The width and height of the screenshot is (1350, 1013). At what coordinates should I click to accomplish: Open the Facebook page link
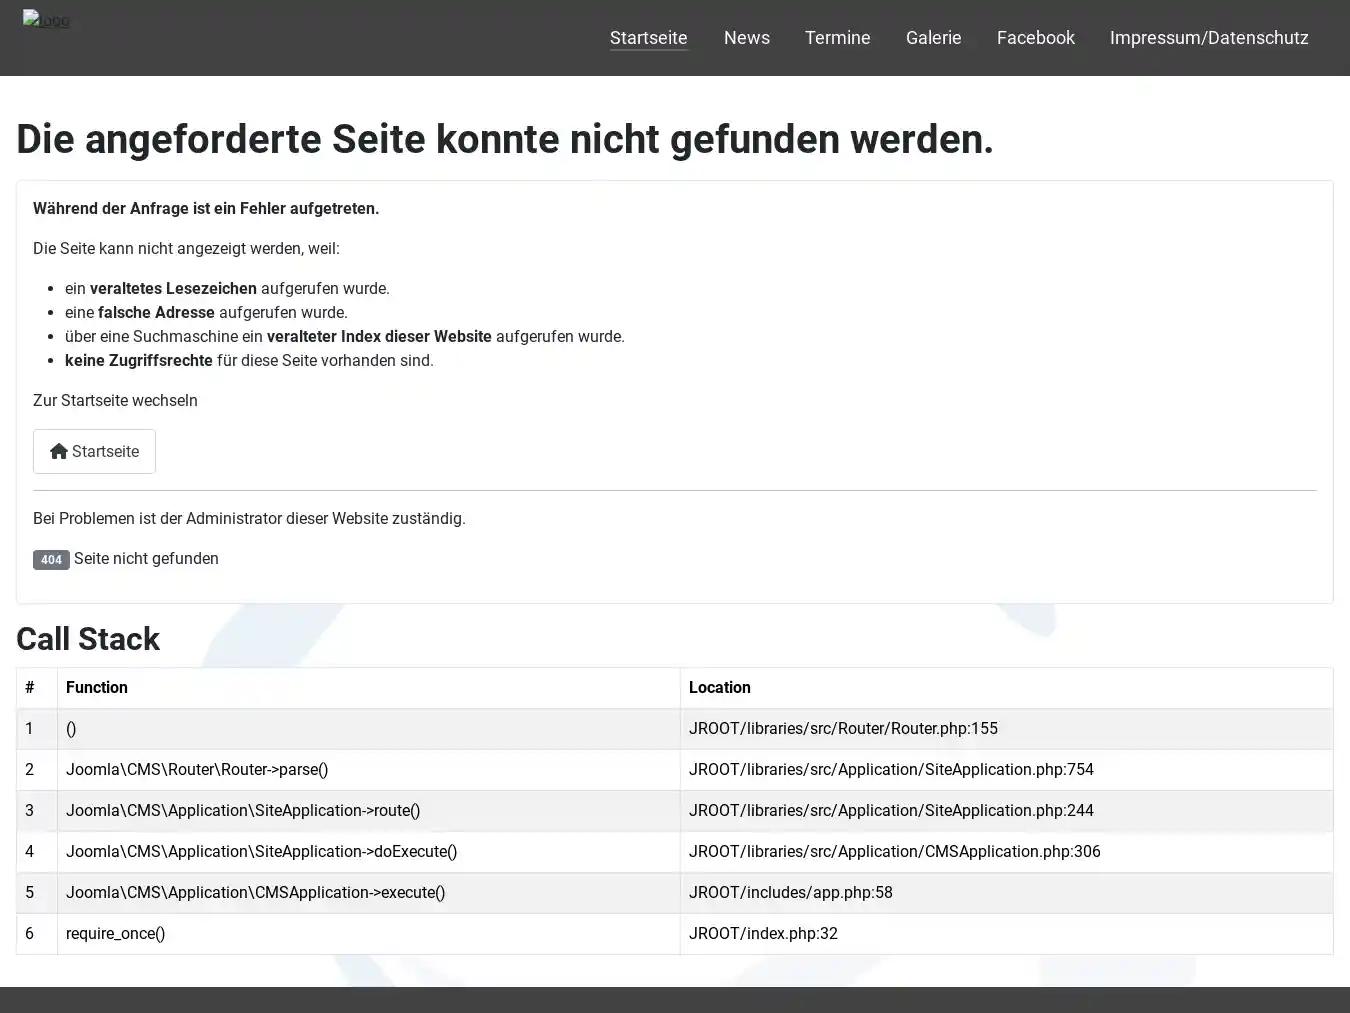pos(1035,38)
